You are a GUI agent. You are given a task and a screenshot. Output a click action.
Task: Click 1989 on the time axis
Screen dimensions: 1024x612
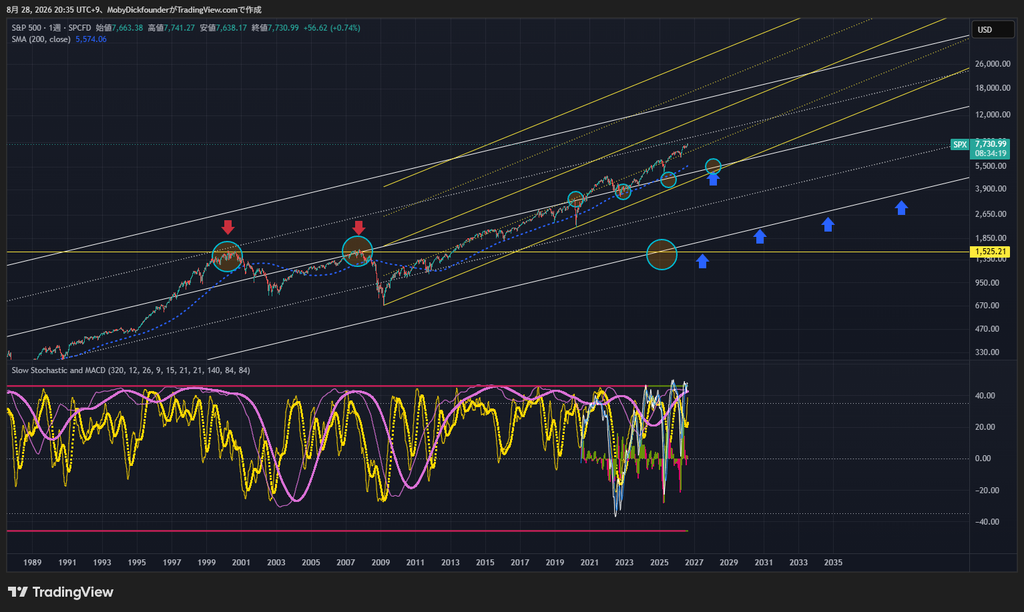(32, 562)
